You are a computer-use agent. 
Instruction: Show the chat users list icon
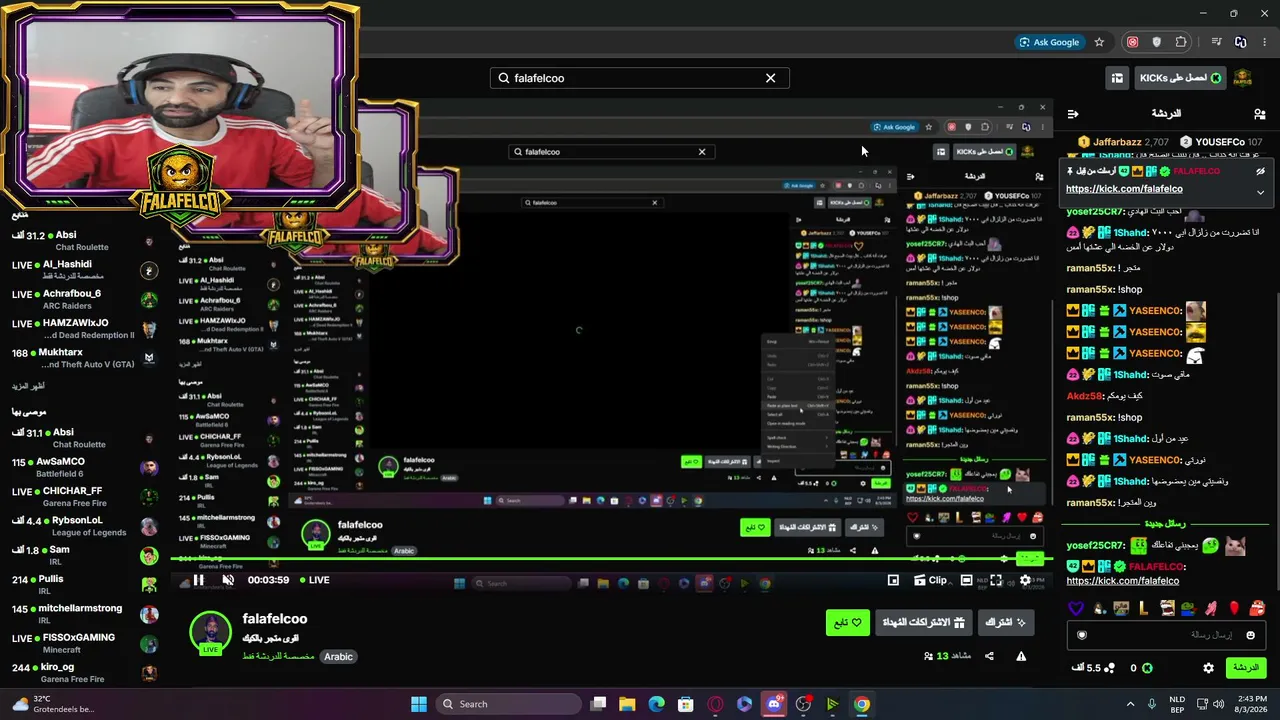[1259, 114]
